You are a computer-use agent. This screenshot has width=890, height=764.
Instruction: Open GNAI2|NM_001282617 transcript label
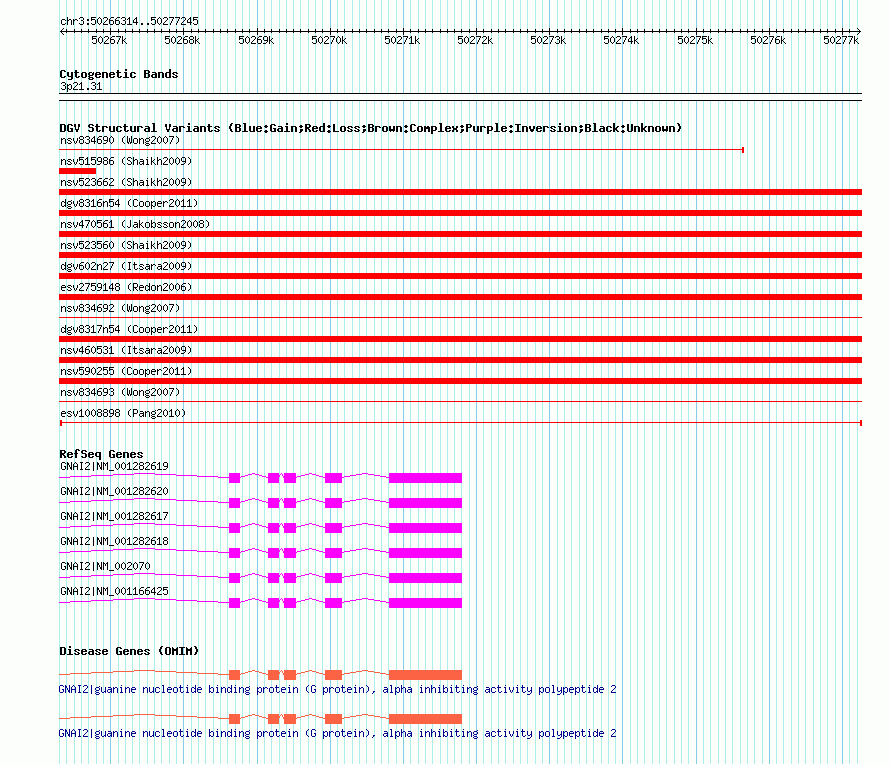pyautogui.click(x=114, y=517)
